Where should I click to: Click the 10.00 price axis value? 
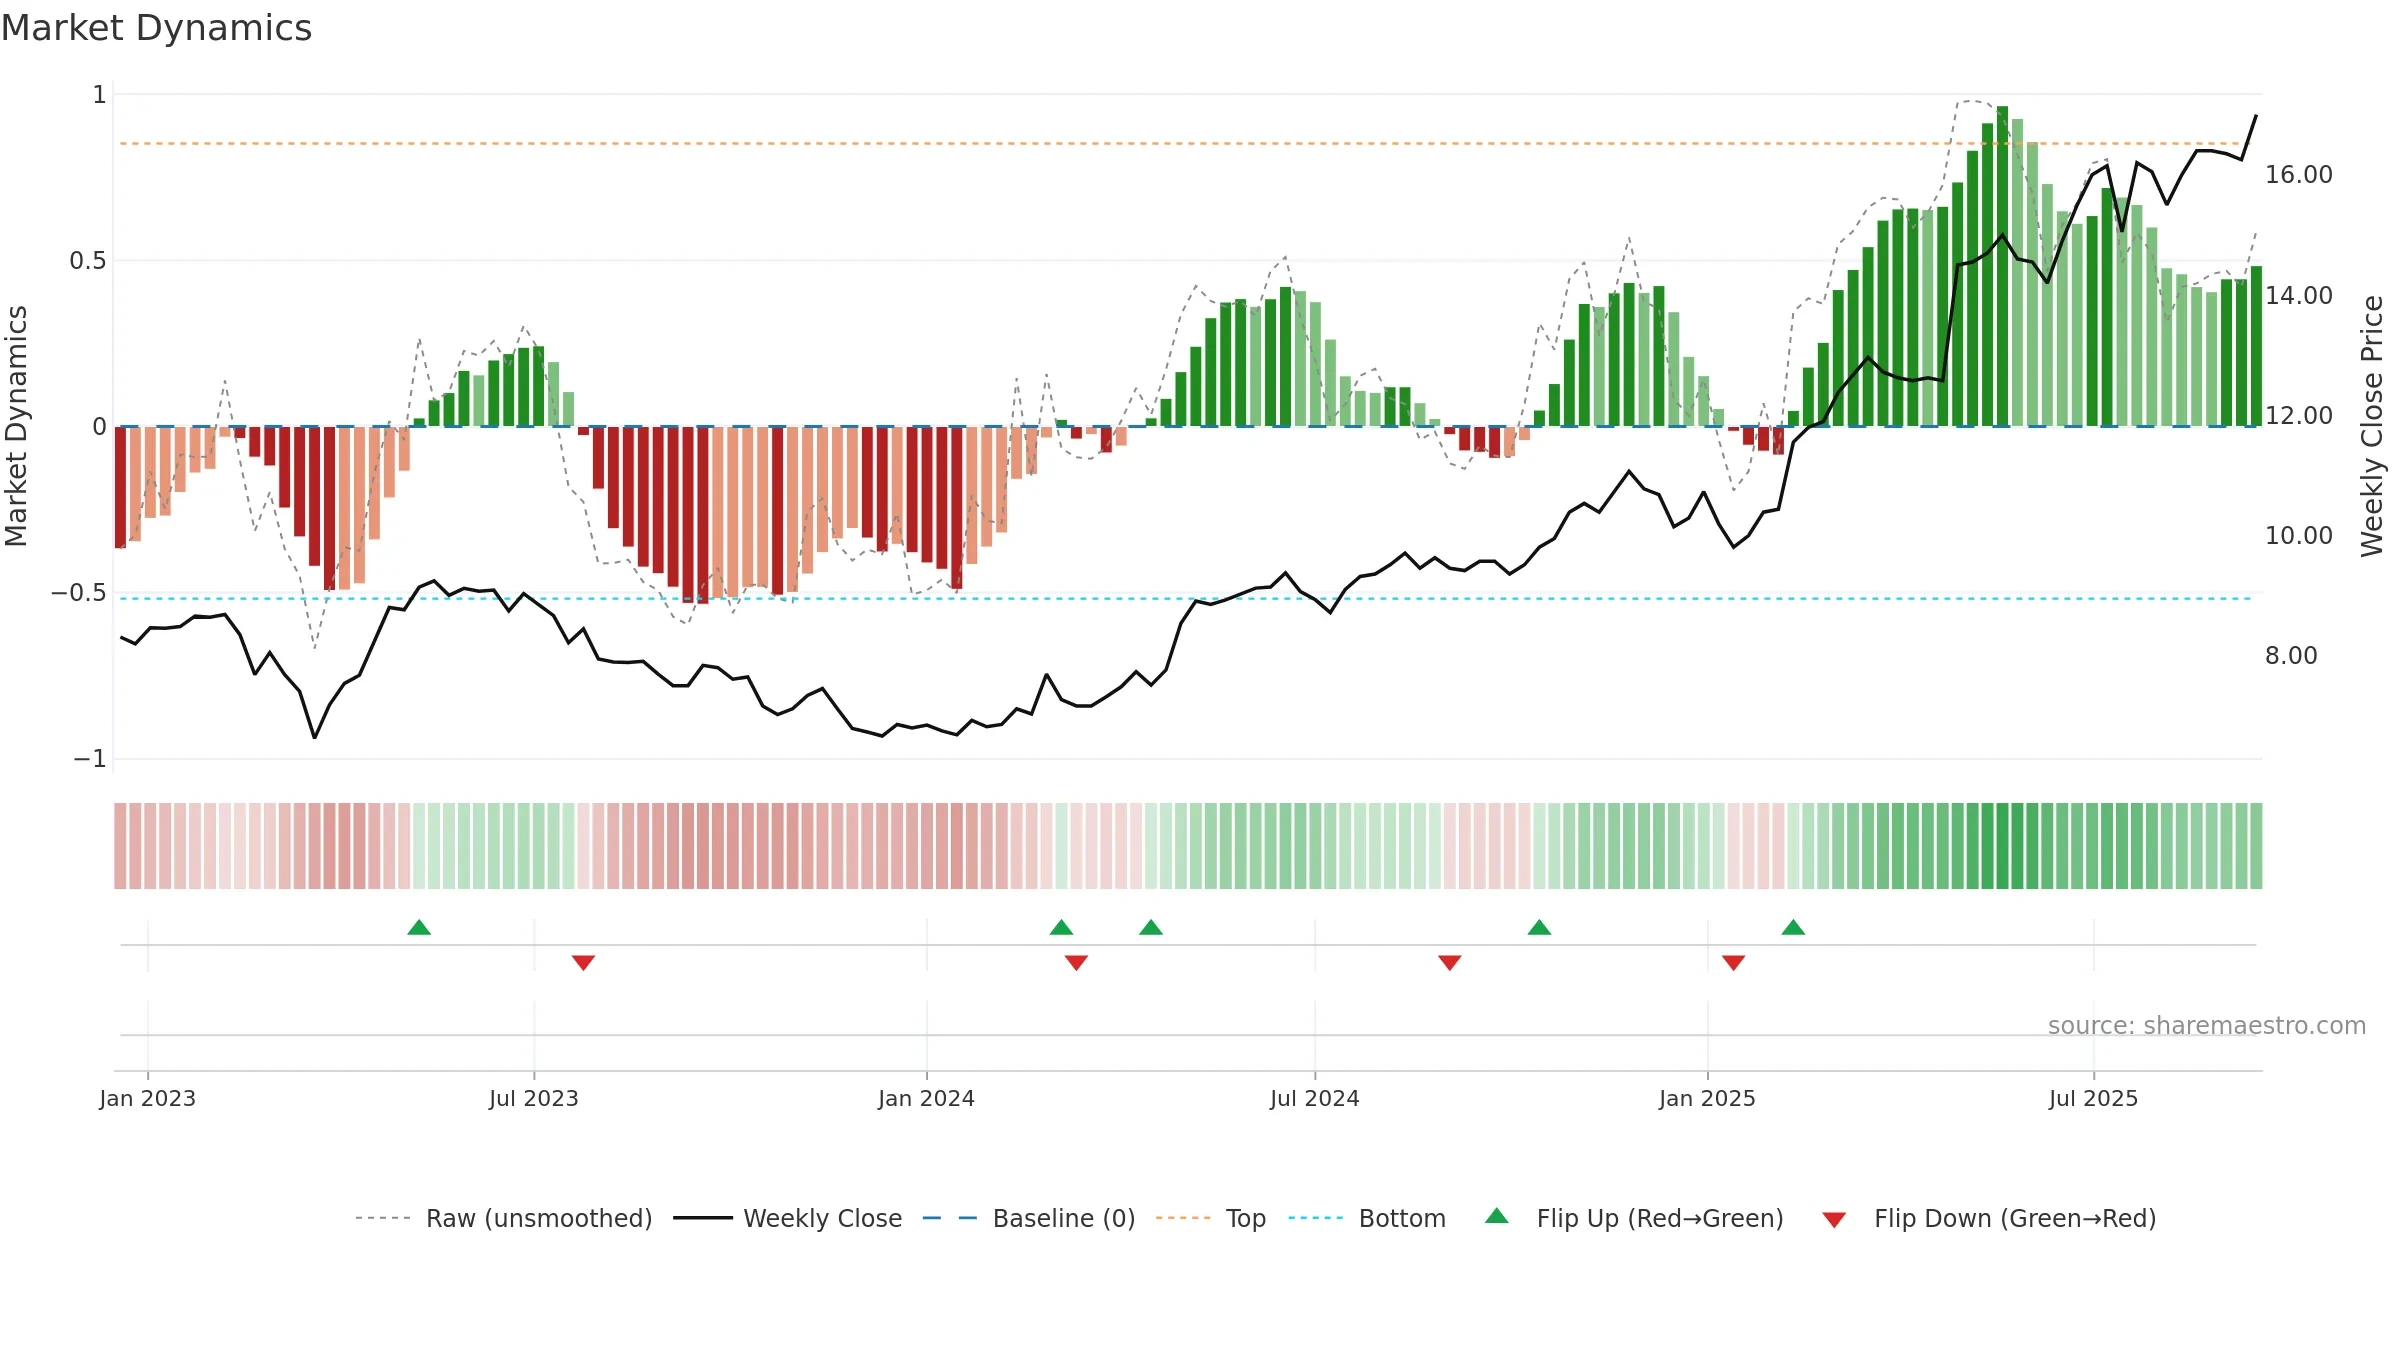[2299, 535]
